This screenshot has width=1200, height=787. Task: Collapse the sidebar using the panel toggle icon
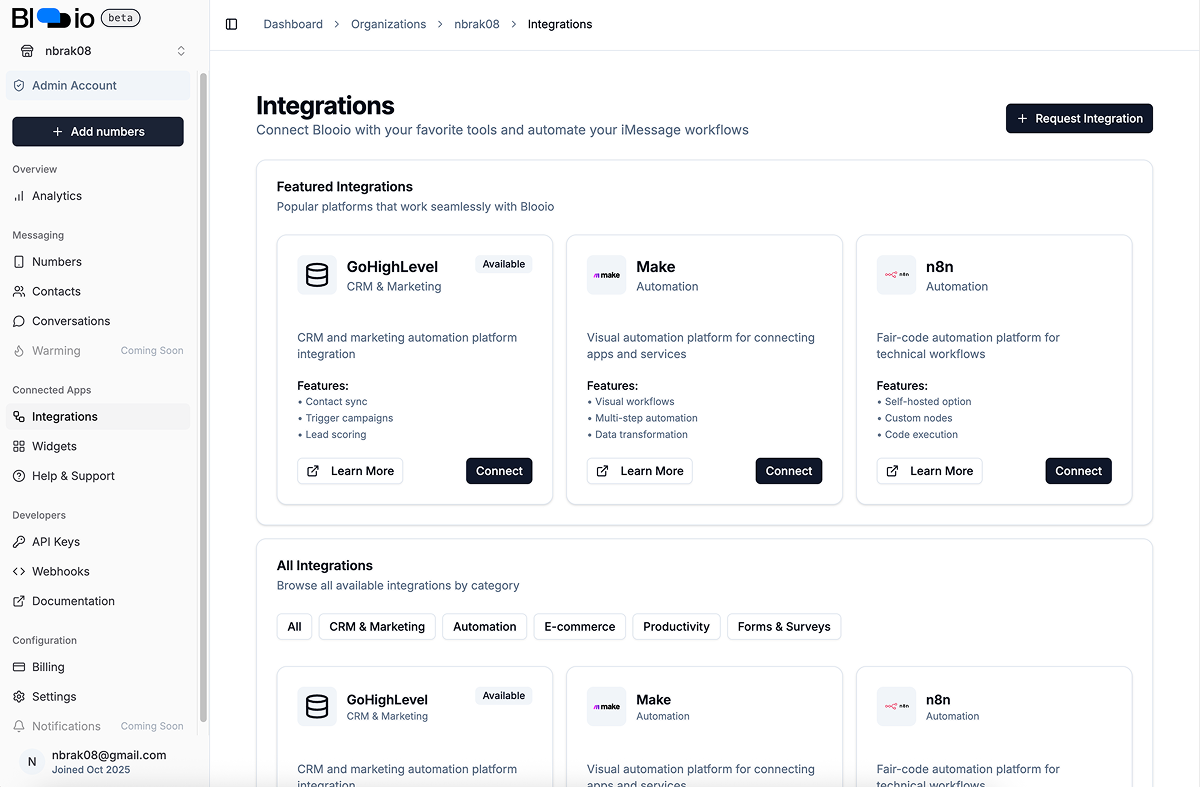coord(232,24)
